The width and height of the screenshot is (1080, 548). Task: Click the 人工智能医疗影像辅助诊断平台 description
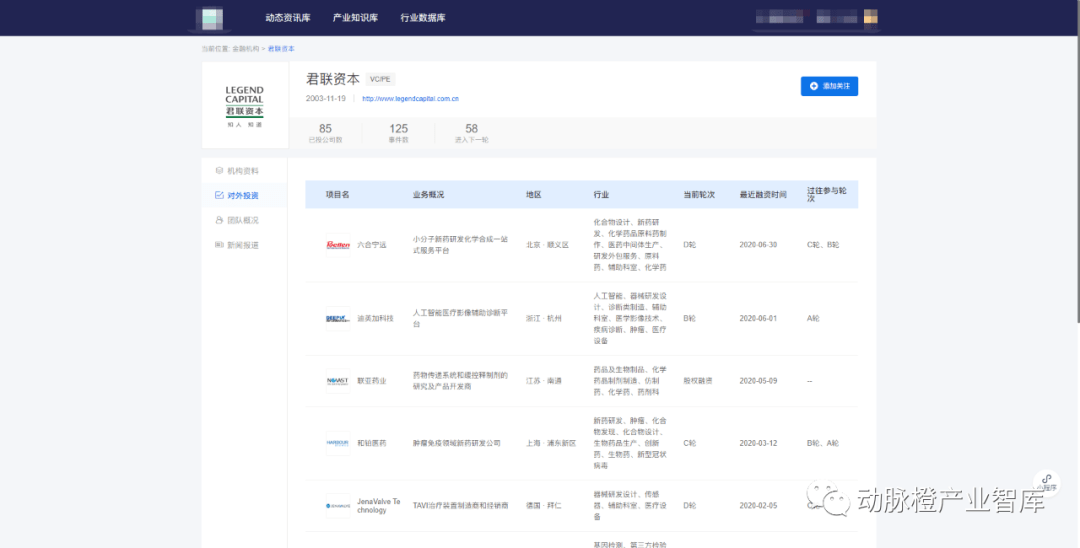pos(460,318)
